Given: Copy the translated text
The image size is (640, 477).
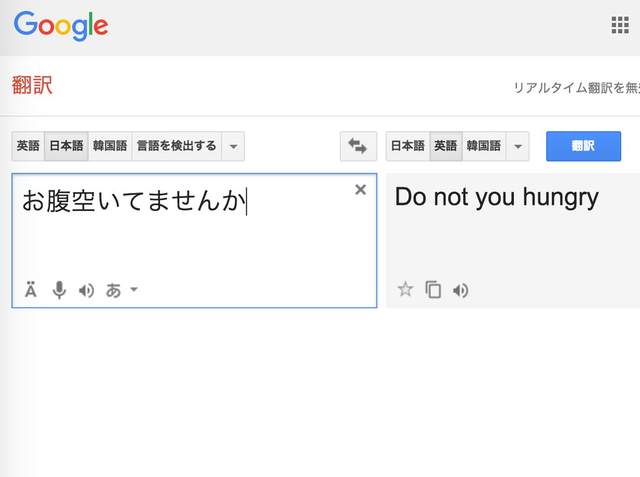Looking at the screenshot, I should (433, 290).
